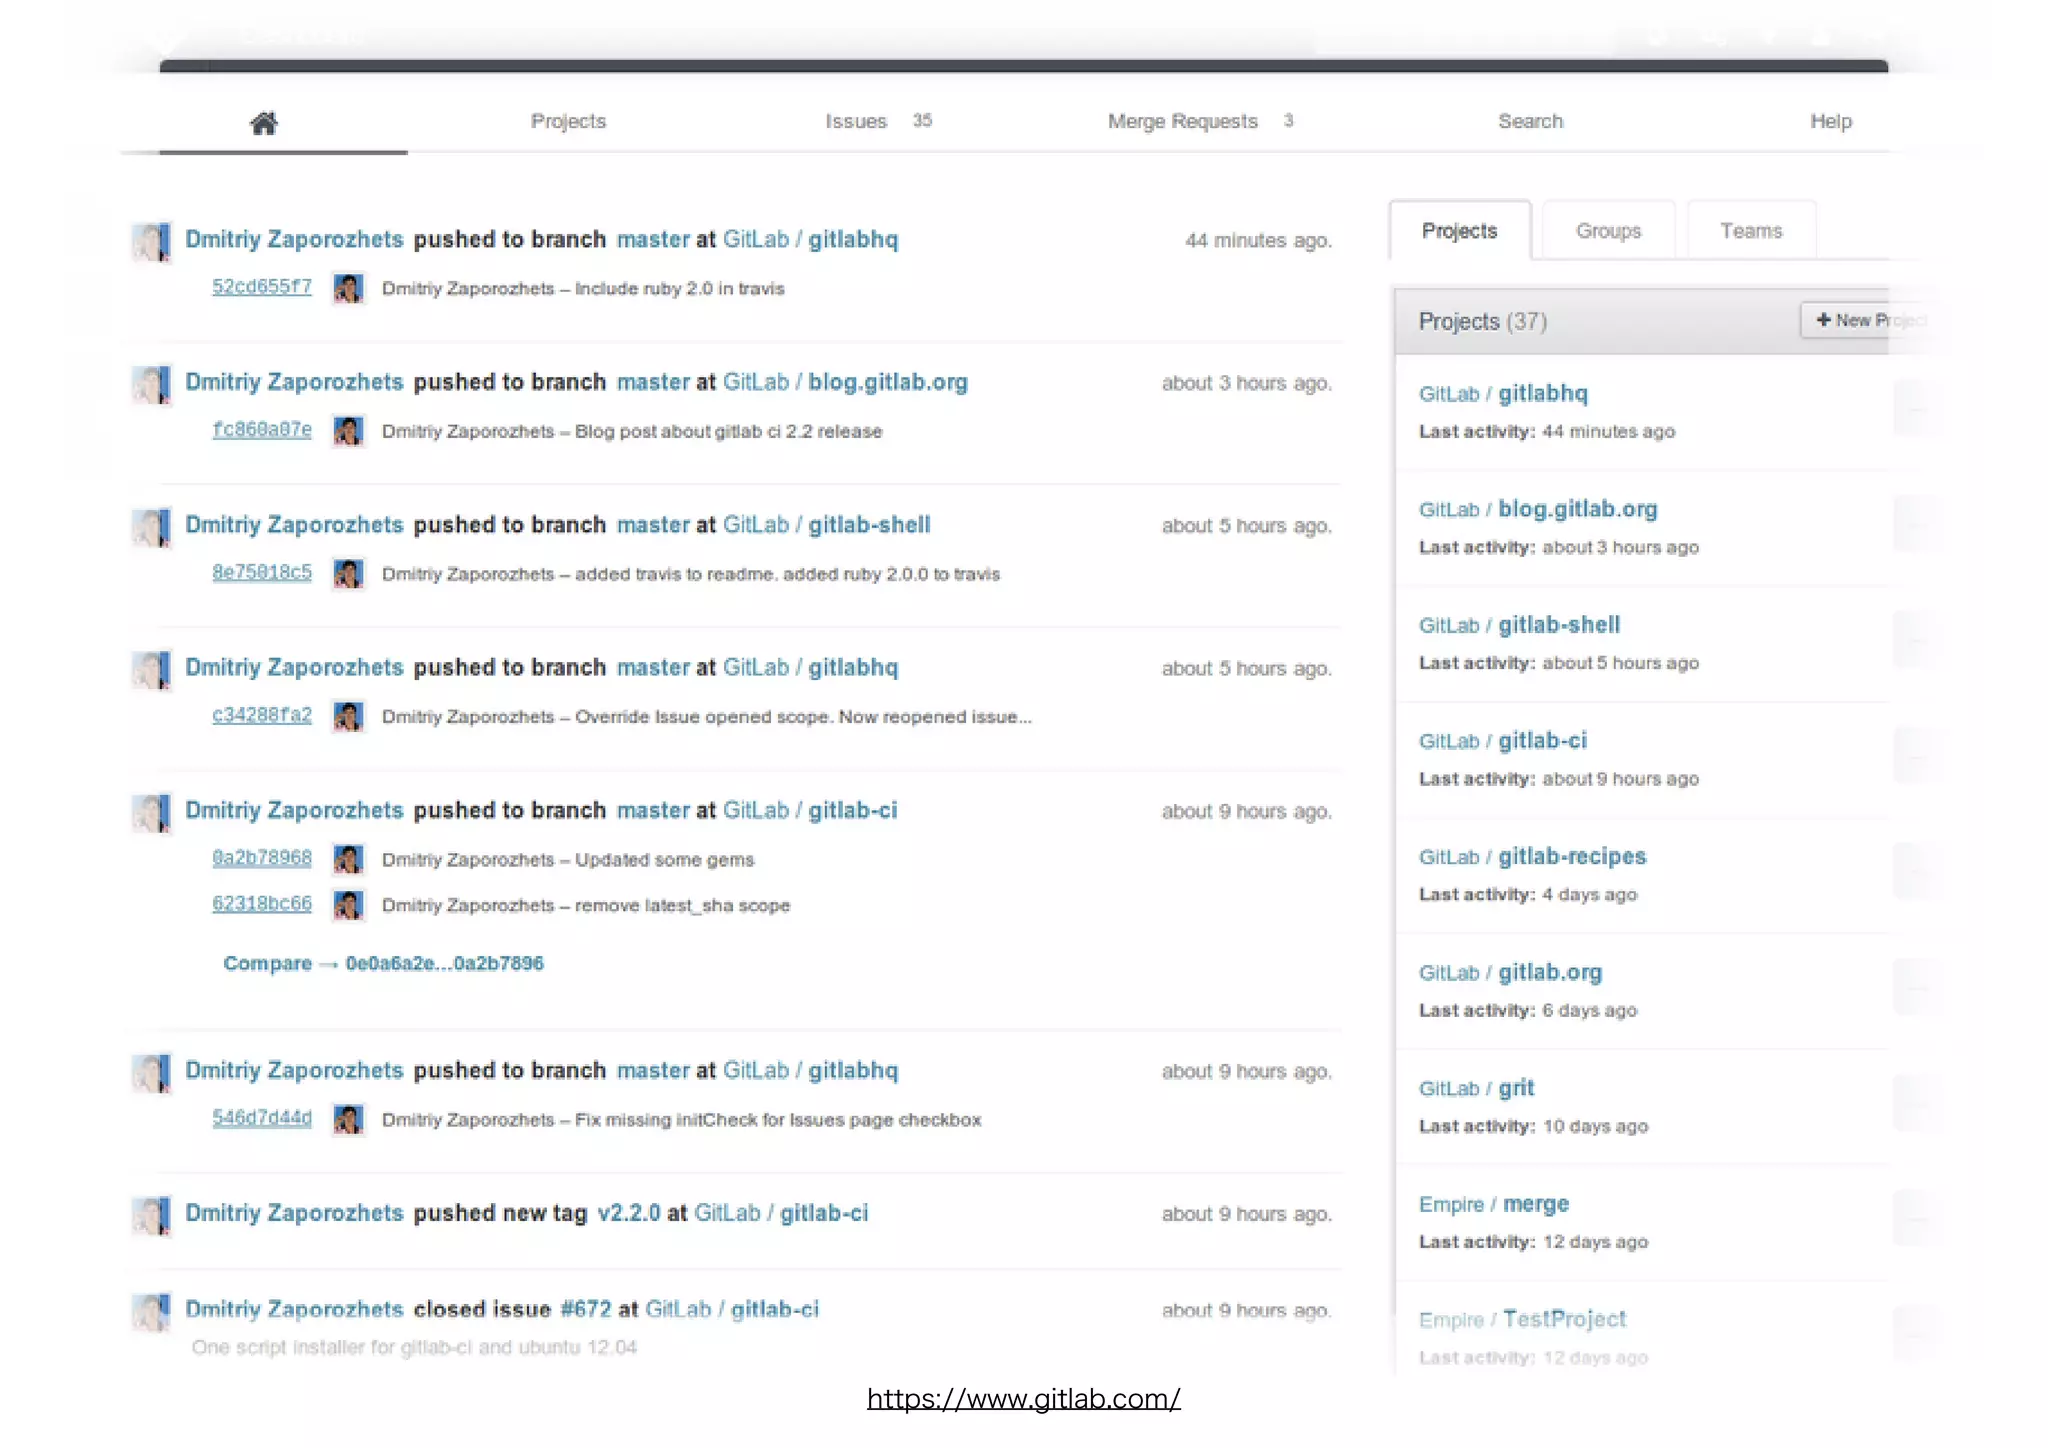Switch sidebar to Groups tab
The width and height of the screenshot is (2048, 1448).
coord(1608,231)
